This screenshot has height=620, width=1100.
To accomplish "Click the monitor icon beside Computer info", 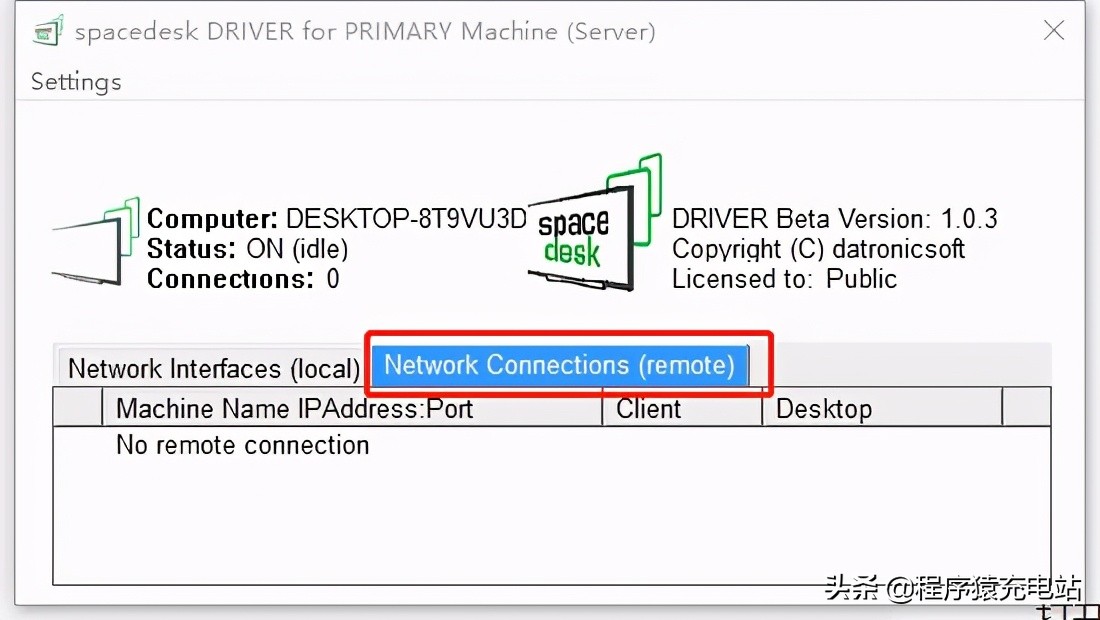I will (96, 242).
